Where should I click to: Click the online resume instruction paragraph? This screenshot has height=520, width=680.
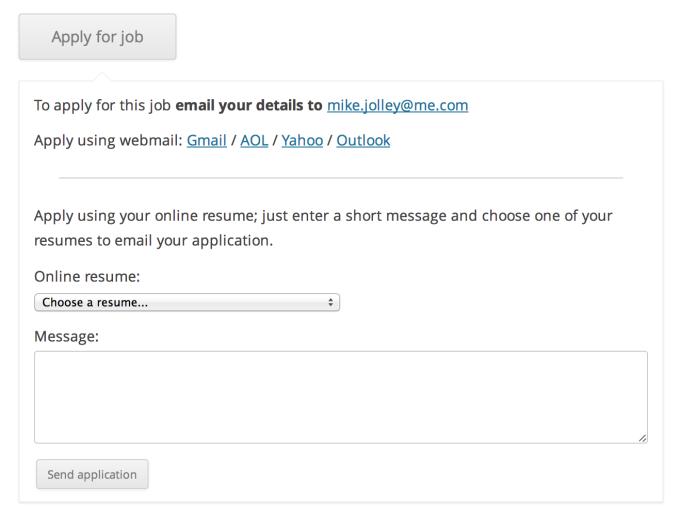[x=323, y=228]
